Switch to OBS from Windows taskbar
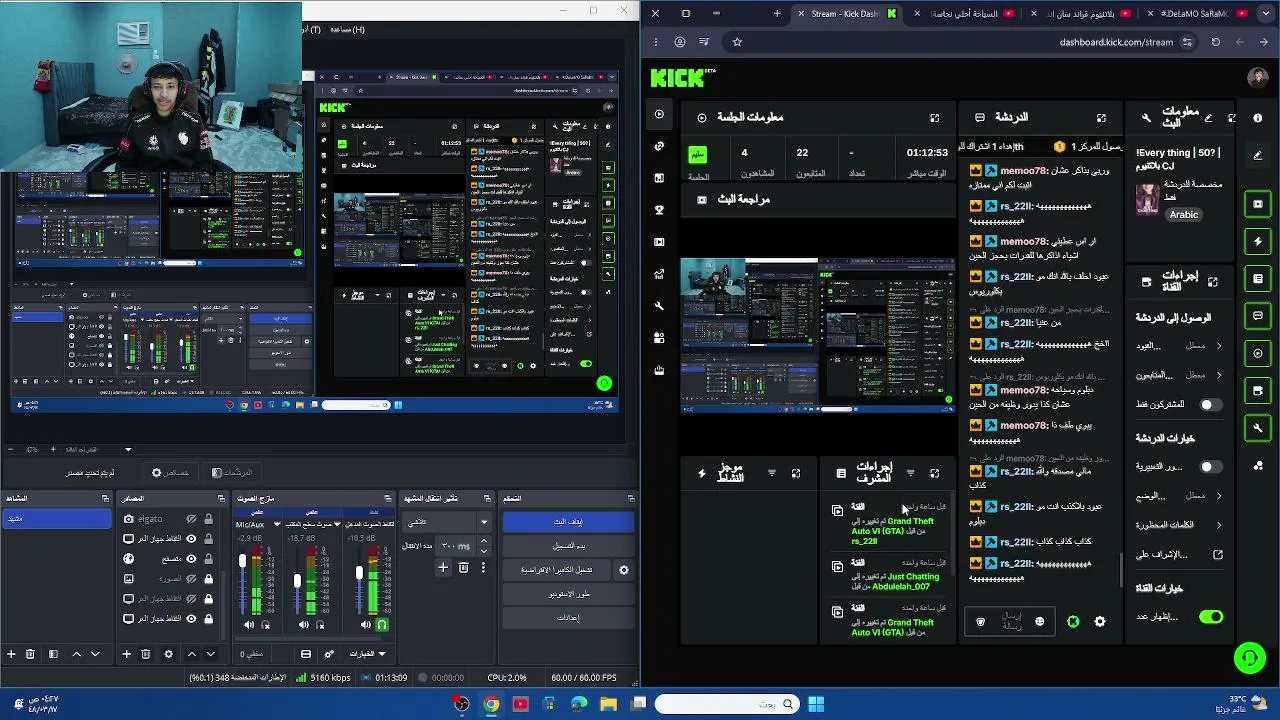Image resolution: width=1280 pixels, height=720 pixels. click(x=461, y=704)
